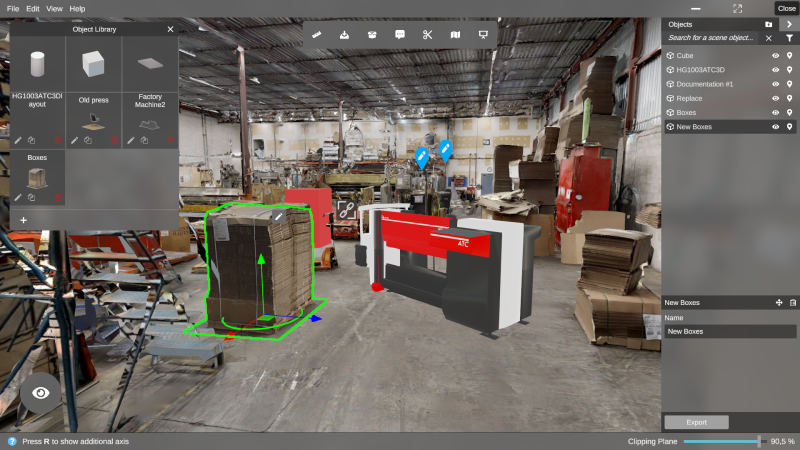Viewport: 800px width, 450px height.
Task: Open the Help menu
Action: [x=77, y=9]
